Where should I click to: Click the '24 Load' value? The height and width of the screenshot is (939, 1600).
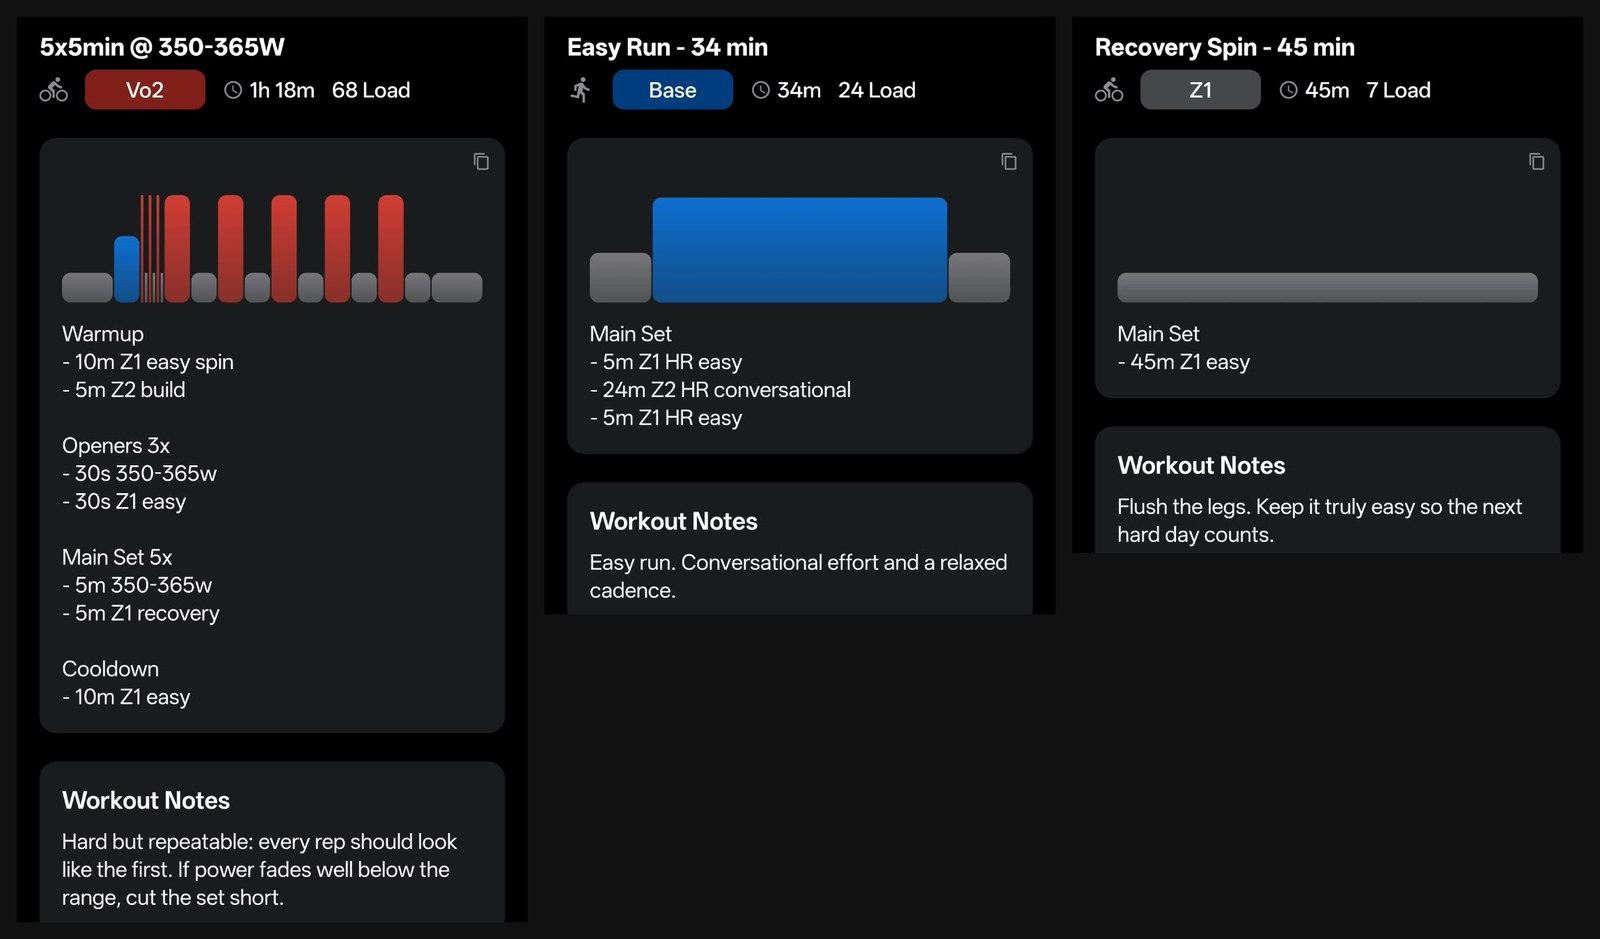pos(877,90)
